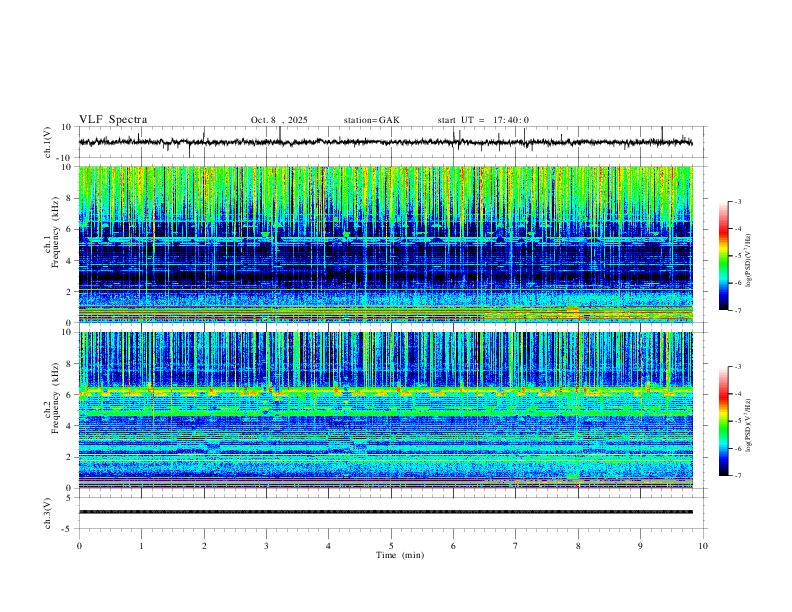Viewport: 792px width, 612px height.
Task: Click the "VLF Spectra" plot title
Action: tap(113, 120)
